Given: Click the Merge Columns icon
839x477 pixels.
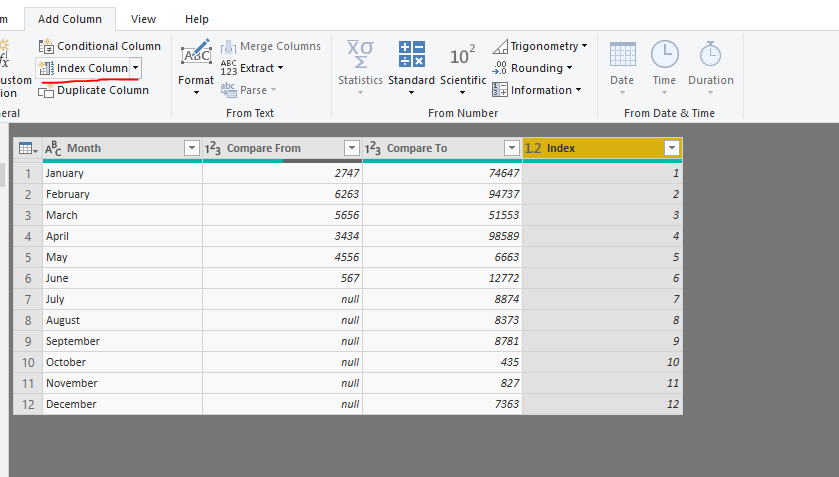Looking at the screenshot, I should click(228, 47).
